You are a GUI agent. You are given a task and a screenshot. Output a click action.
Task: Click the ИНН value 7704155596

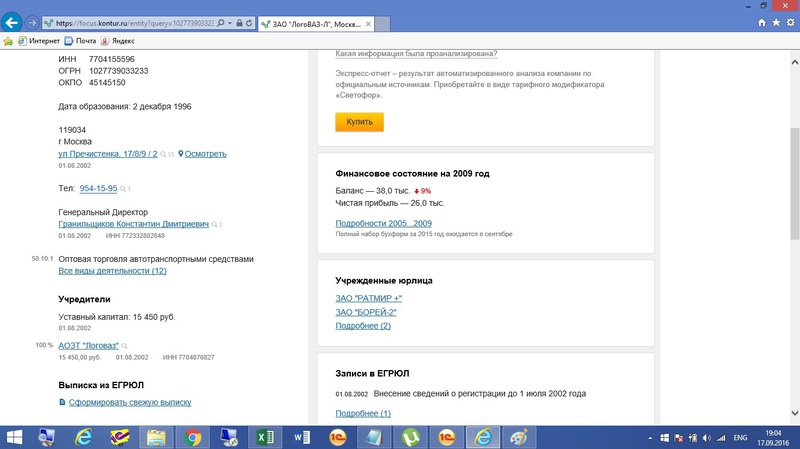pos(112,59)
